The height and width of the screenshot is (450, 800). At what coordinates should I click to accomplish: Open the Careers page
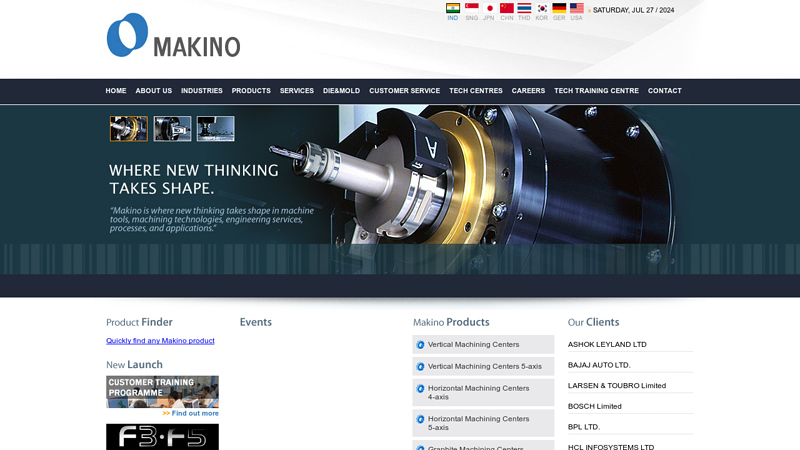528,91
